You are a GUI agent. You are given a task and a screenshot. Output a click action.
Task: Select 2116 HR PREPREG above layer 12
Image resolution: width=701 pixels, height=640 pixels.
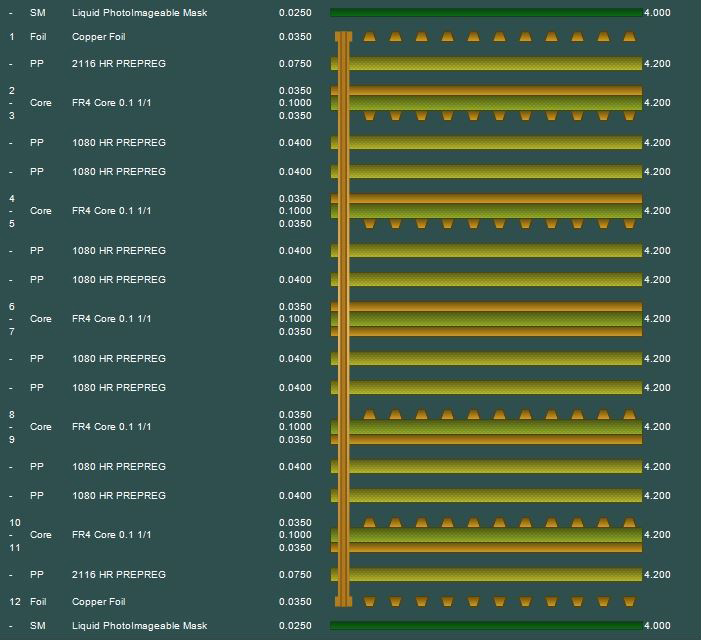click(119, 575)
